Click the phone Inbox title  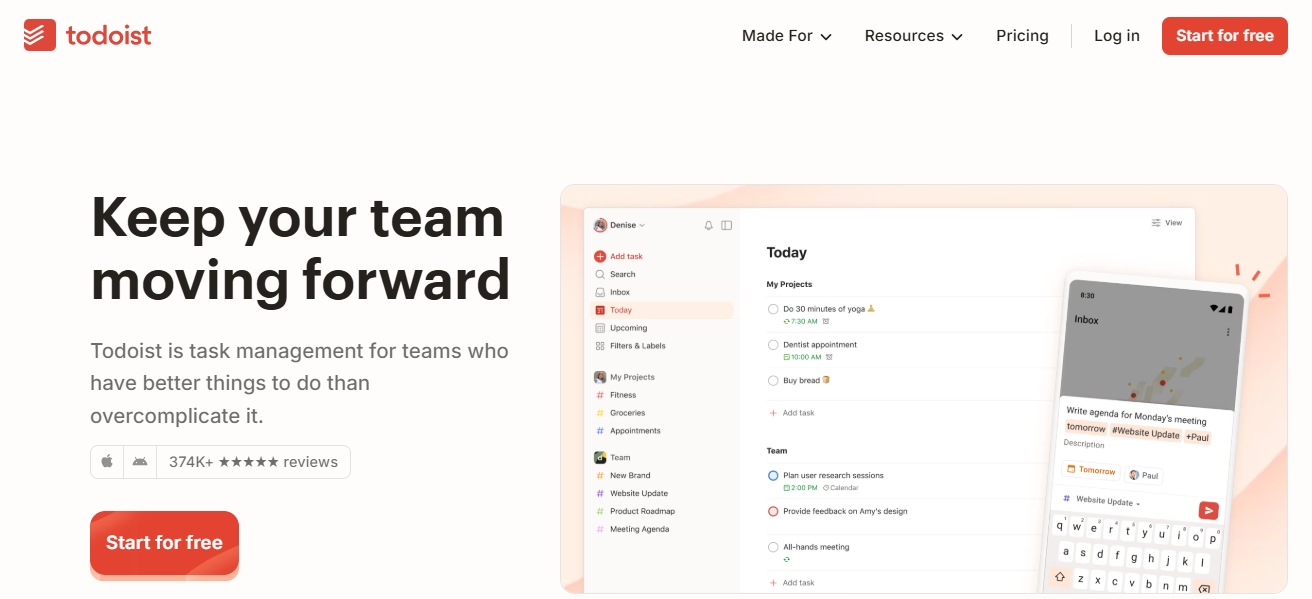[1086, 320]
